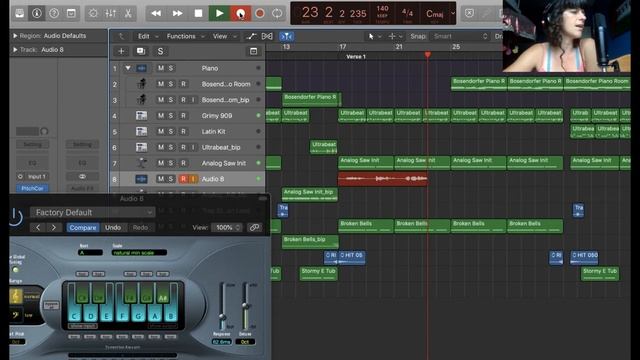Collapse the Piano track stack triangle
The width and height of the screenshot is (640, 360).
point(128,68)
